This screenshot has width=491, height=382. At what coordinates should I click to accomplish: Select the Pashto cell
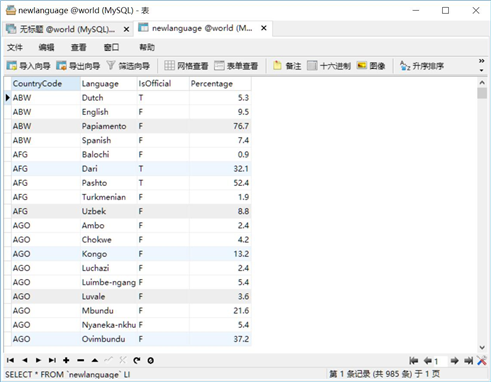[x=109, y=183]
